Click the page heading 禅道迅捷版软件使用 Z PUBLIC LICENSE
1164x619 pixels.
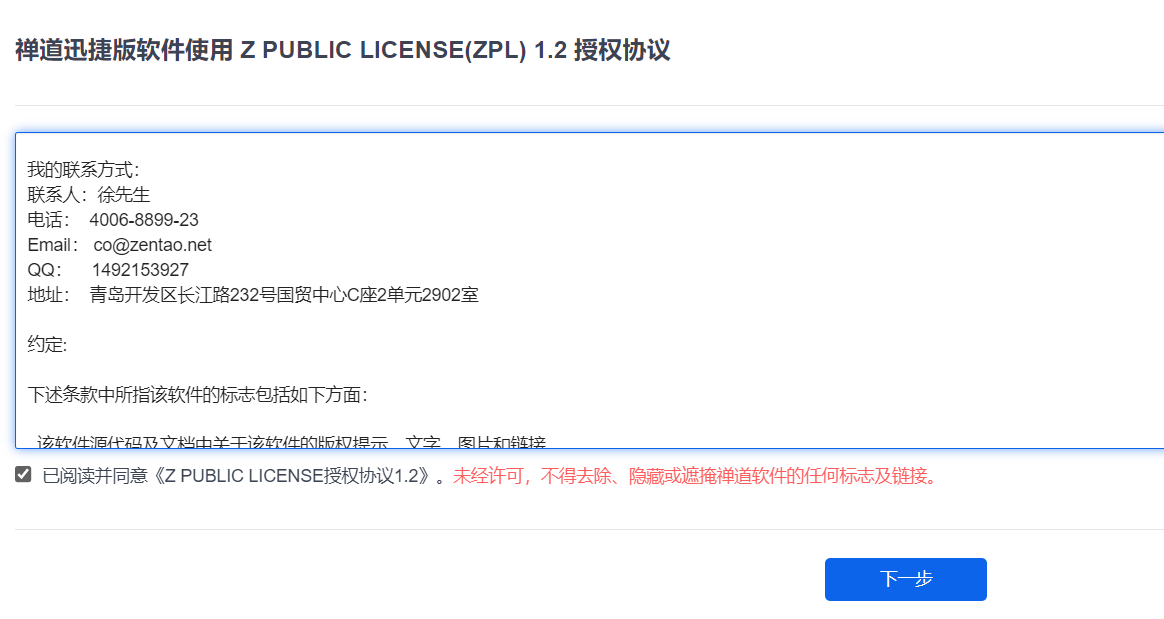(342, 50)
